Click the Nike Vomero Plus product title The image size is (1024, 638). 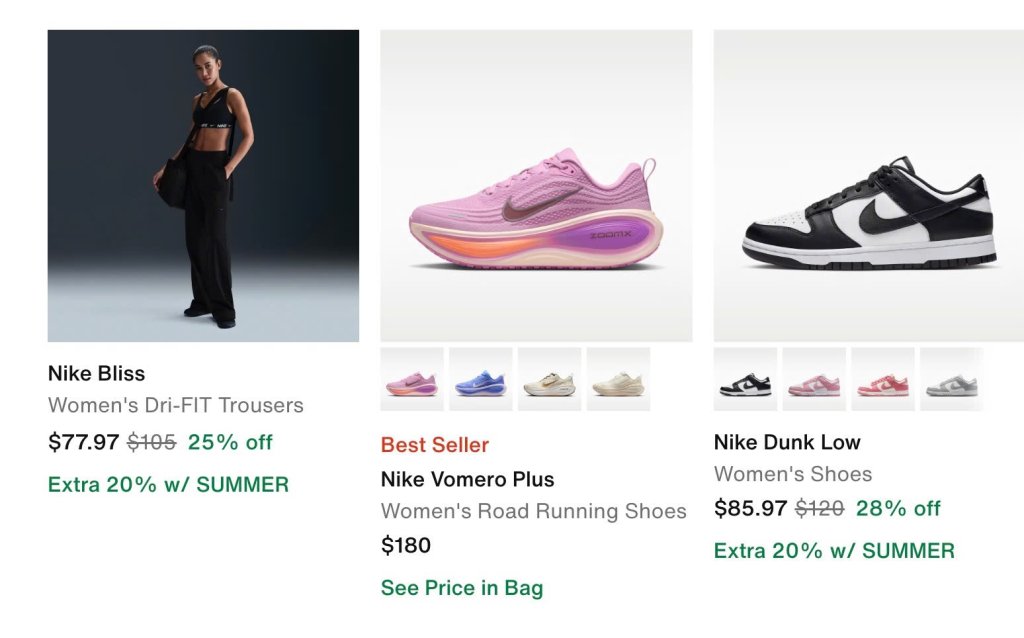tap(468, 479)
